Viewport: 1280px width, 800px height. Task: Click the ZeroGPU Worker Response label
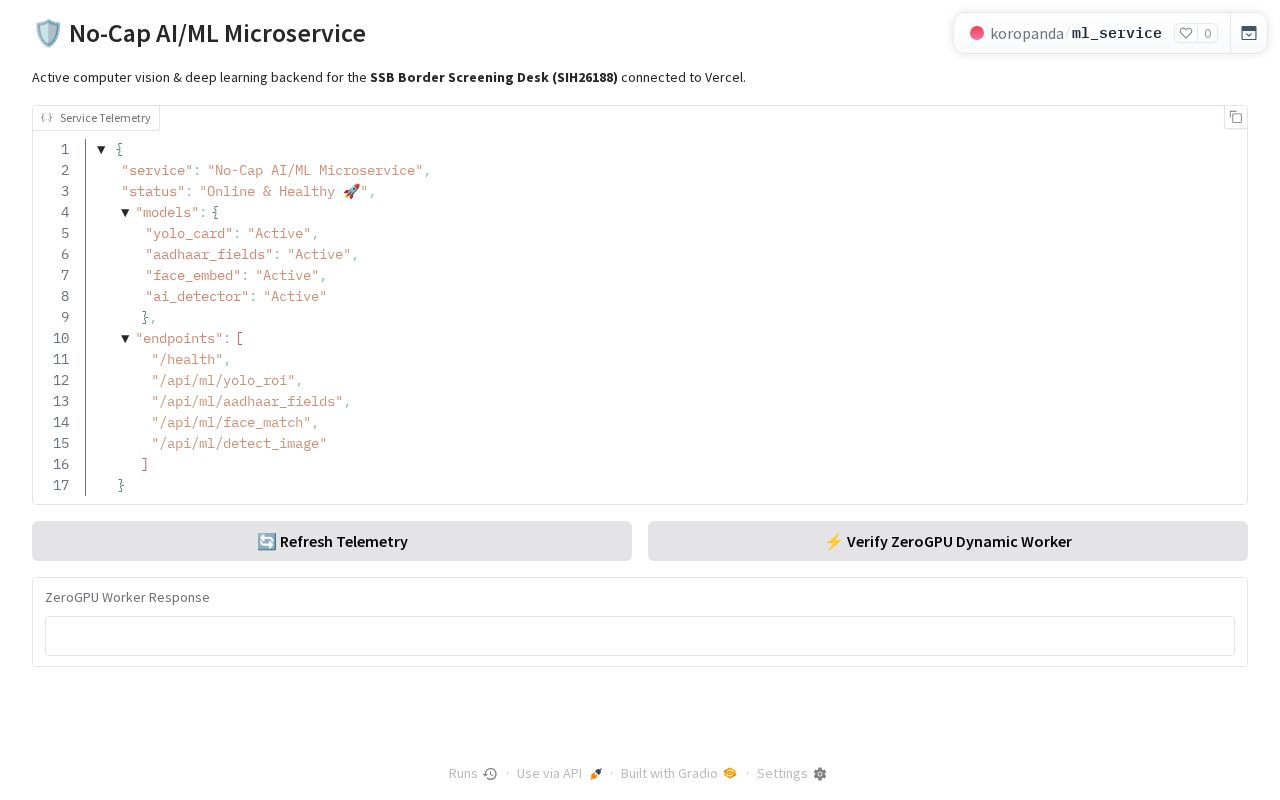[127, 597]
